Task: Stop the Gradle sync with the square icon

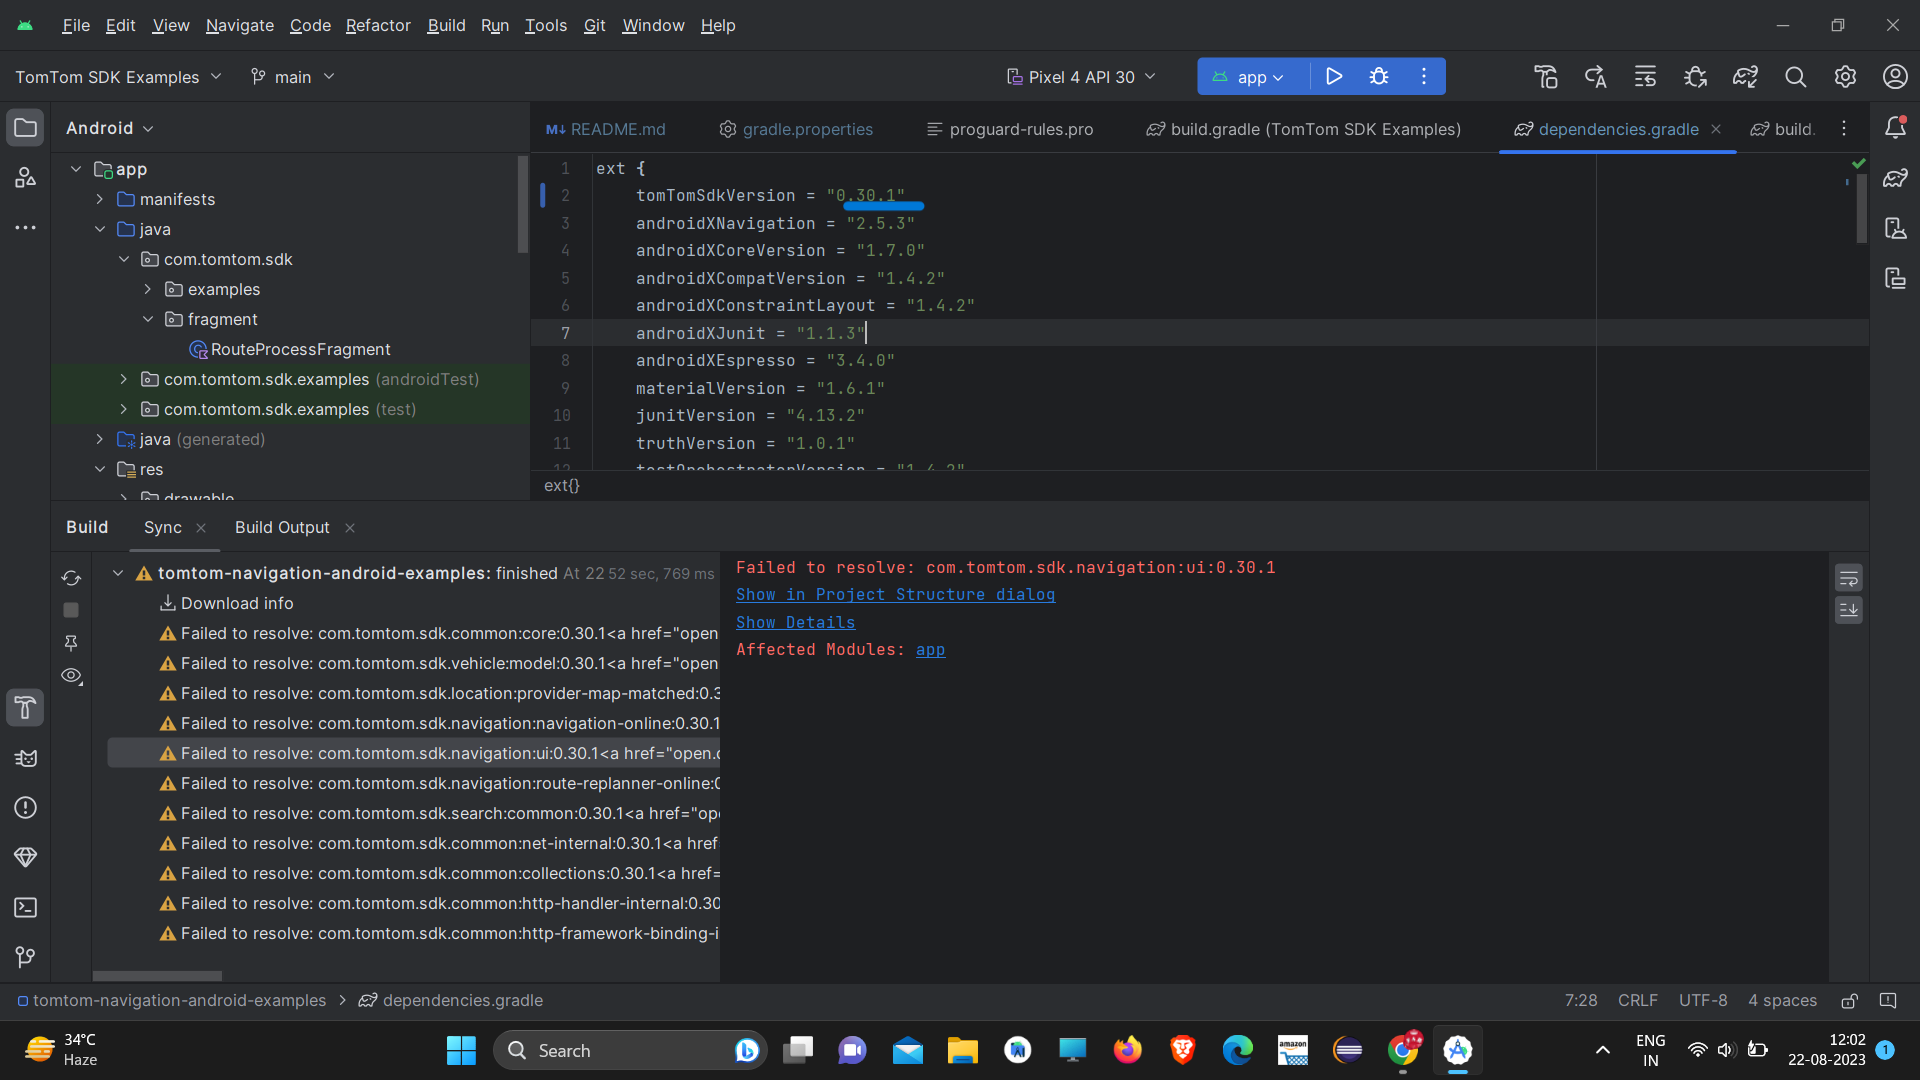Action: (71, 609)
